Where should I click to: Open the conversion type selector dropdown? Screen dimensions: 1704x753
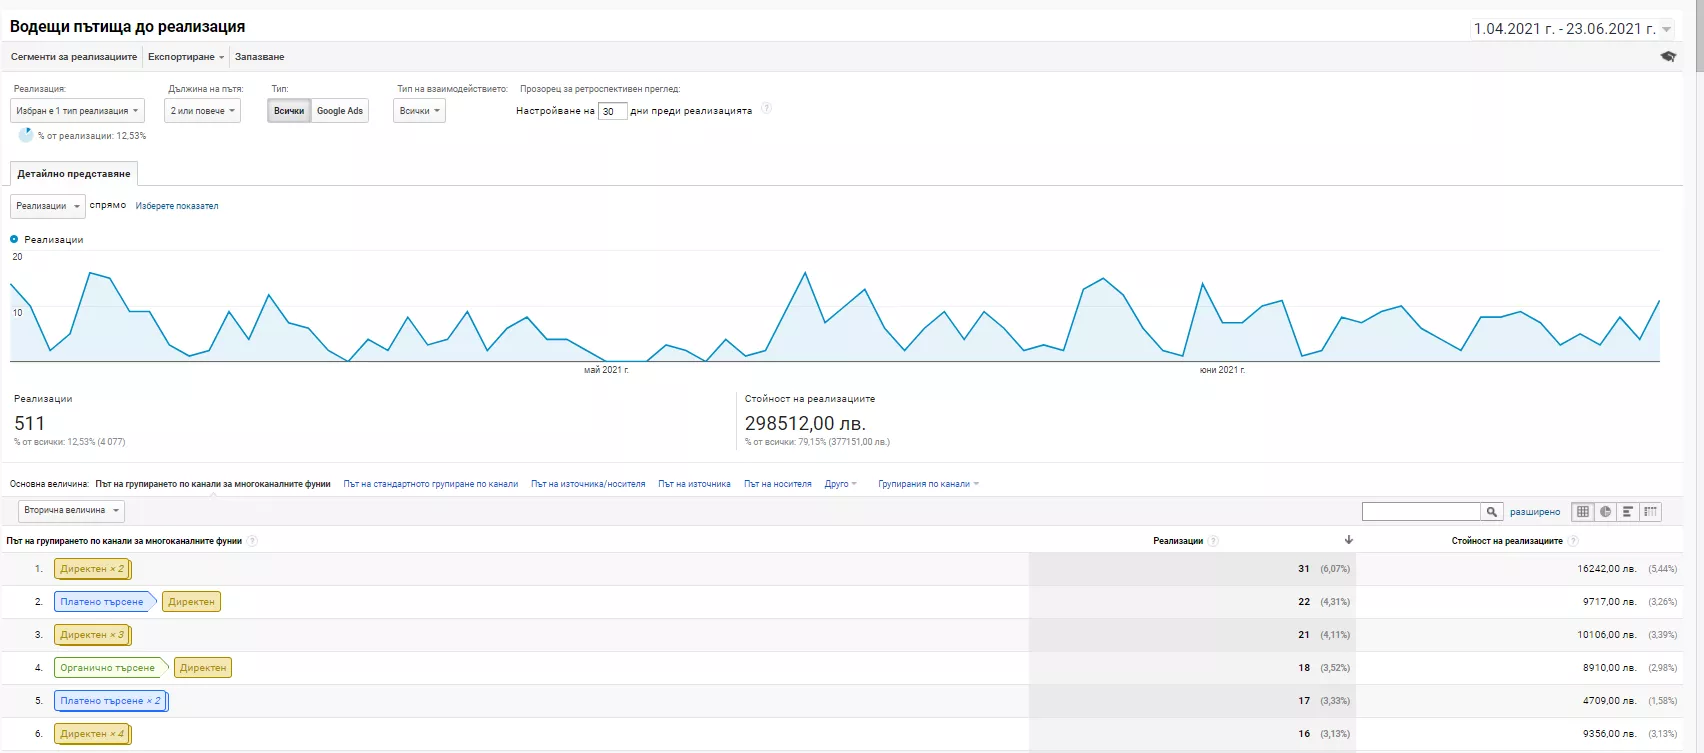pos(78,111)
